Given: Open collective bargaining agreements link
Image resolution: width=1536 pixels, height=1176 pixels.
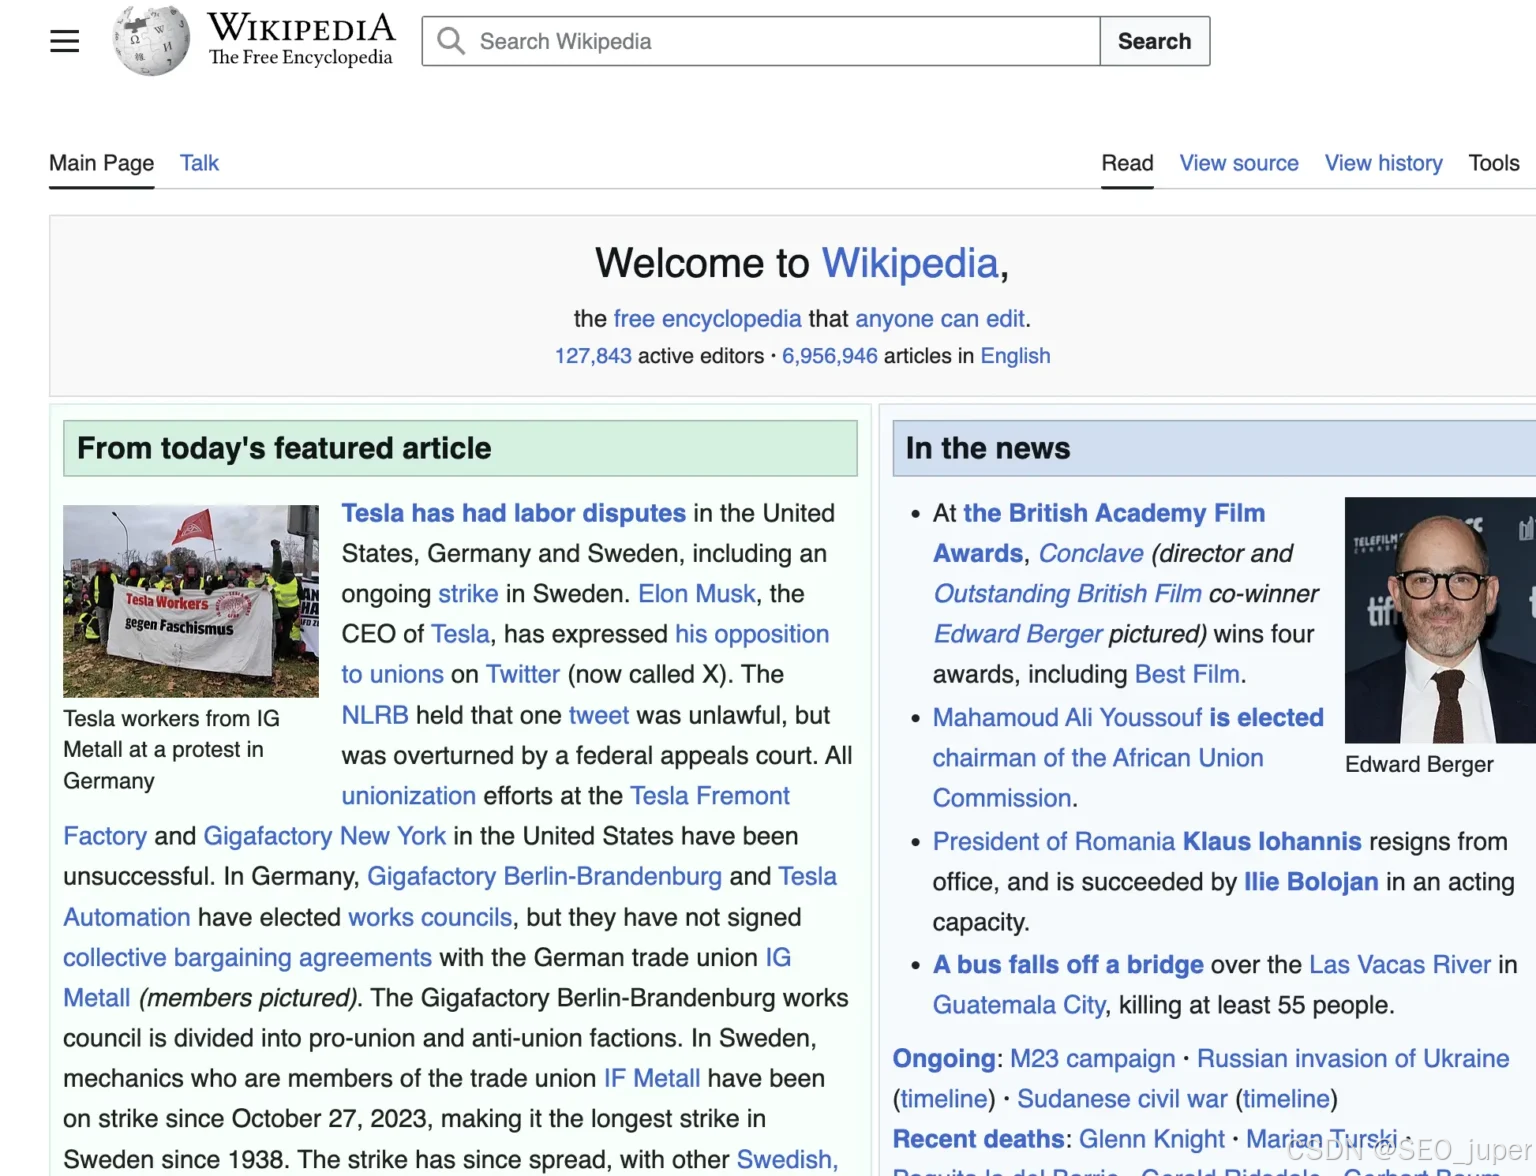Looking at the screenshot, I should pos(247,957).
